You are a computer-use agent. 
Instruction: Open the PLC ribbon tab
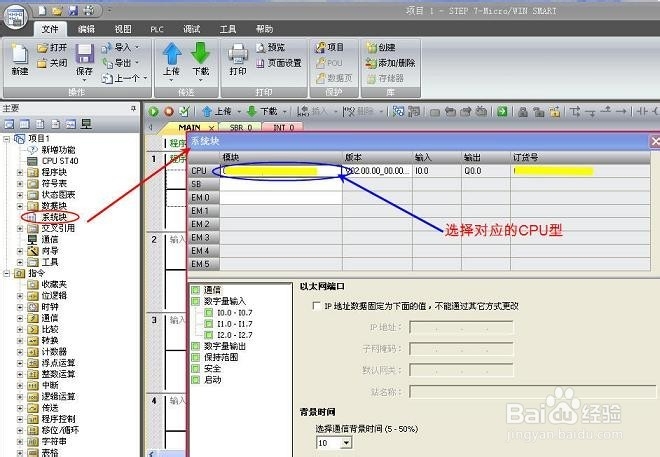coord(157,29)
